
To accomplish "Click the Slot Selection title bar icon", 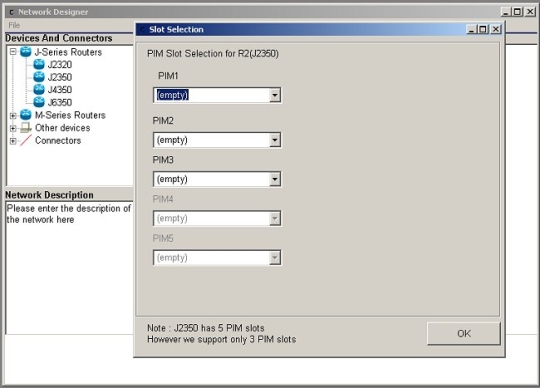I will coord(142,30).
